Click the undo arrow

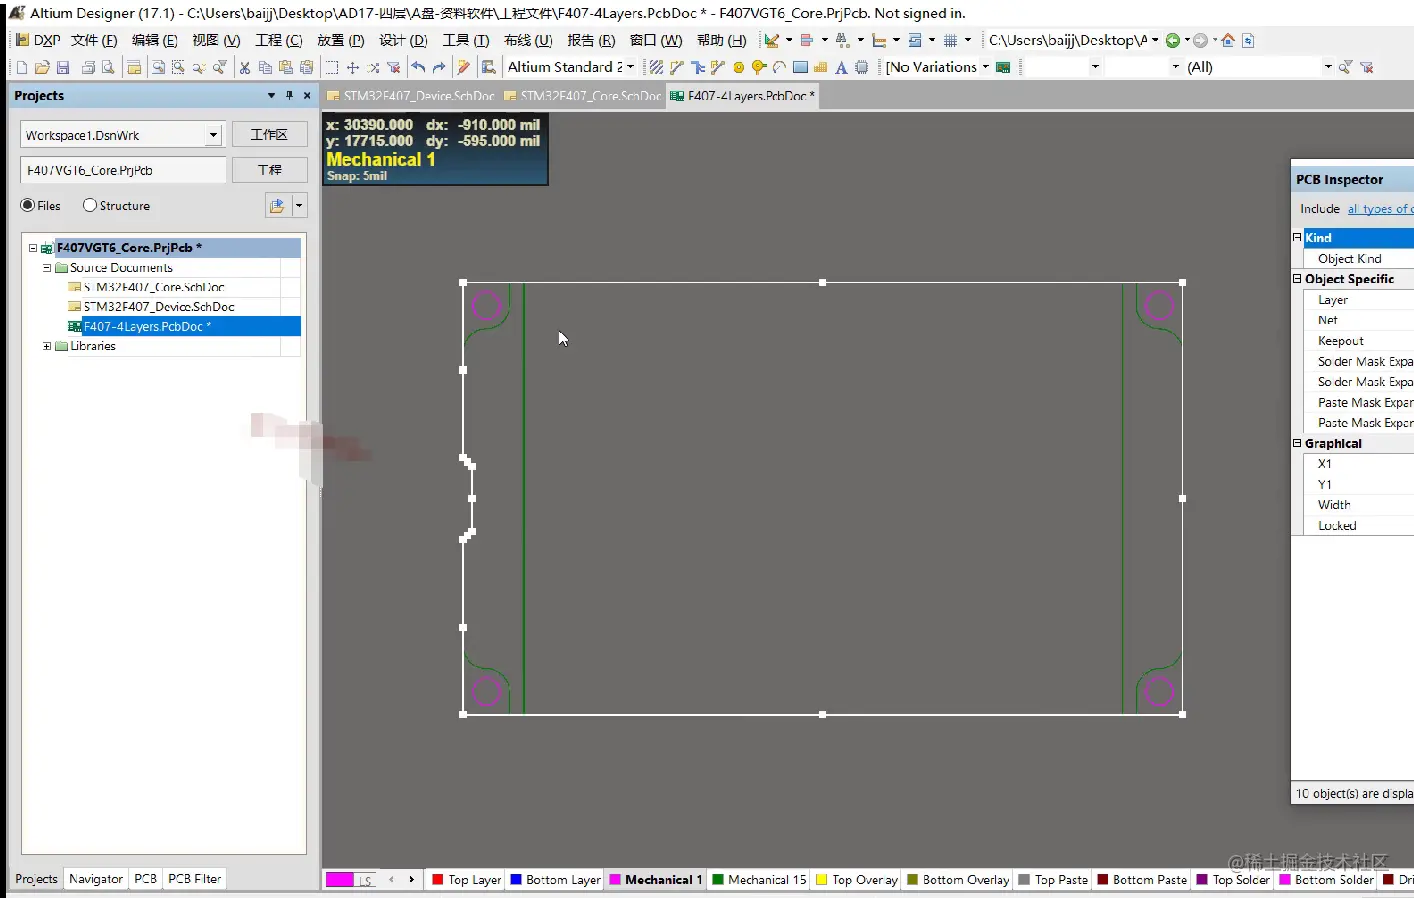click(418, 67)
